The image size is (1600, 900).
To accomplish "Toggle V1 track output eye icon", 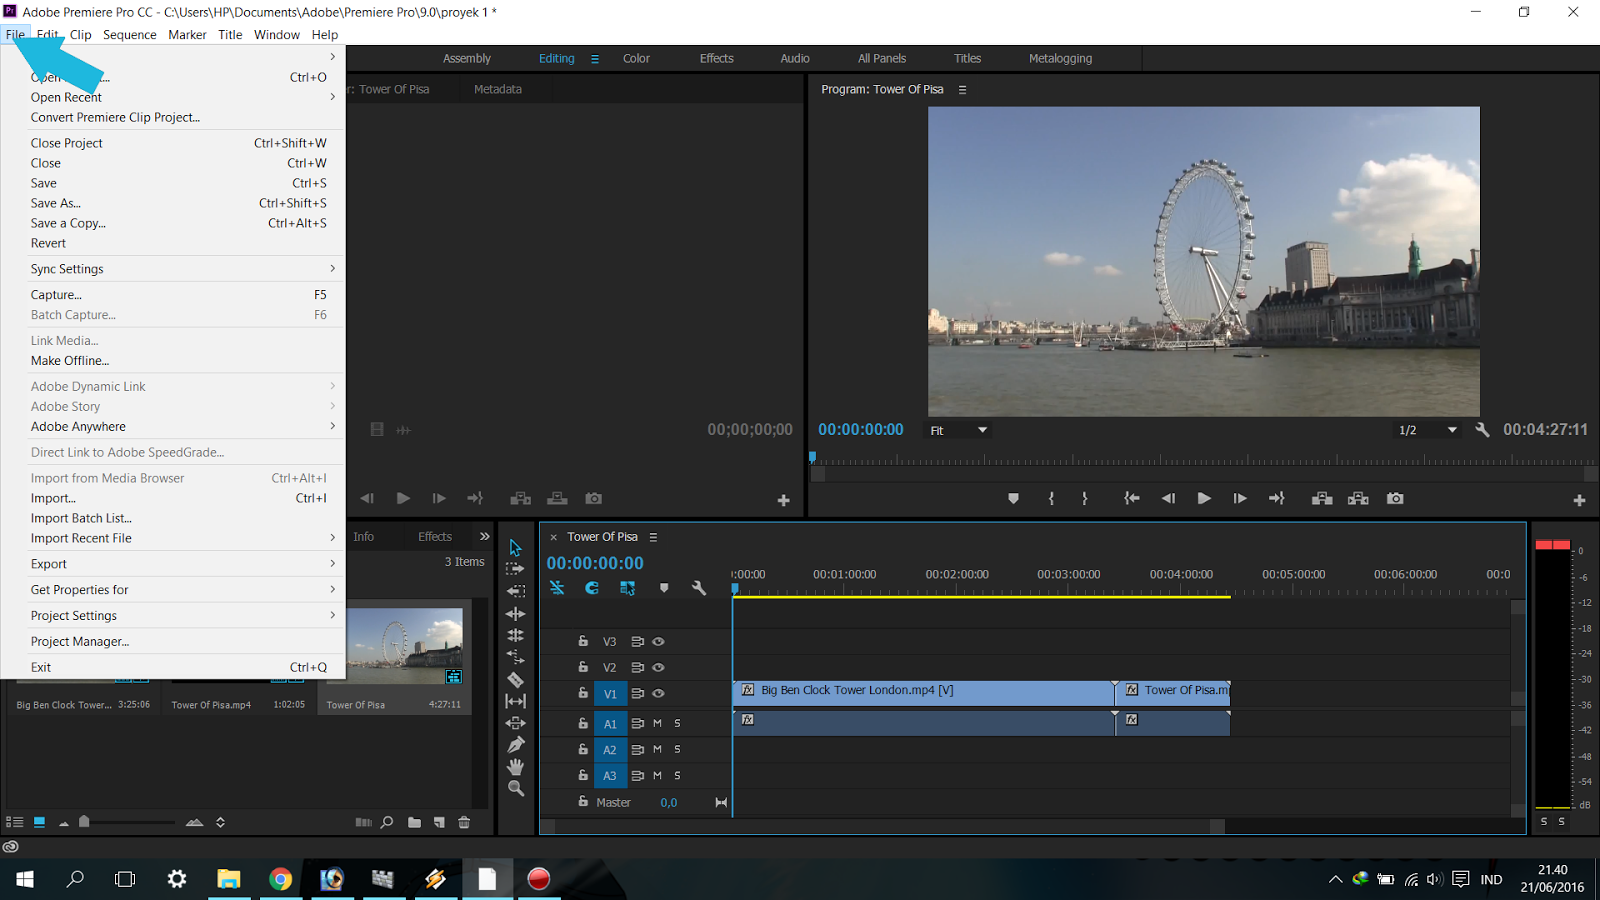I will point(658,693).
